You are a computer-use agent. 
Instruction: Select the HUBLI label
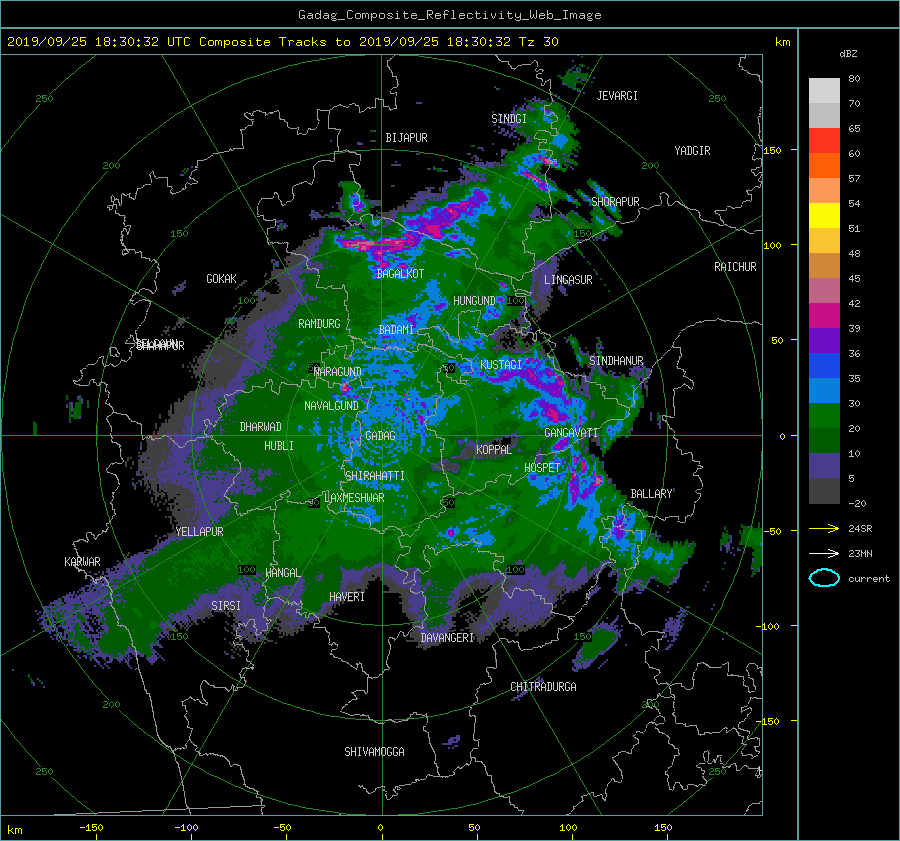[x=279, y=445]
